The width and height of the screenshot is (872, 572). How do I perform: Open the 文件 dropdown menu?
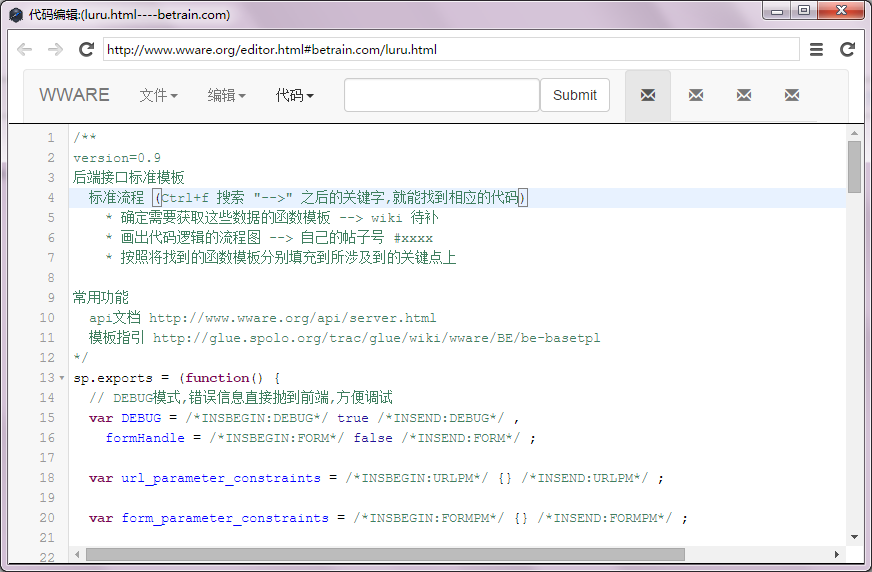(158, 95)
